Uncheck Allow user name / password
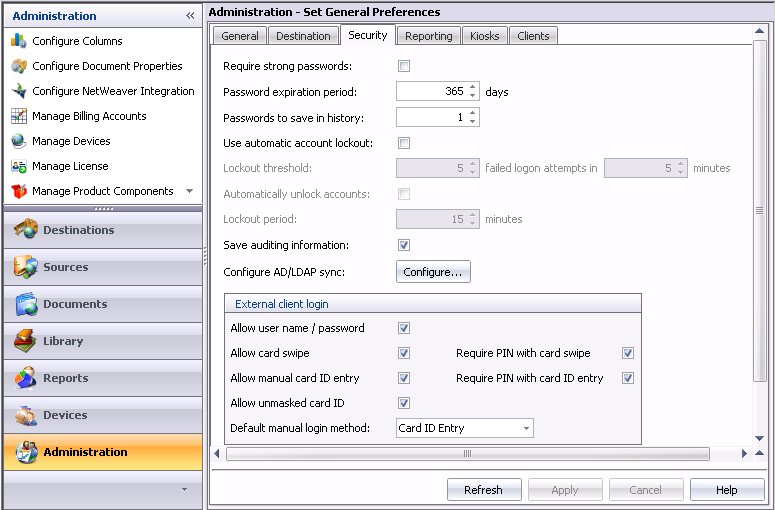 pyautogui.click(x=404, y=328)
